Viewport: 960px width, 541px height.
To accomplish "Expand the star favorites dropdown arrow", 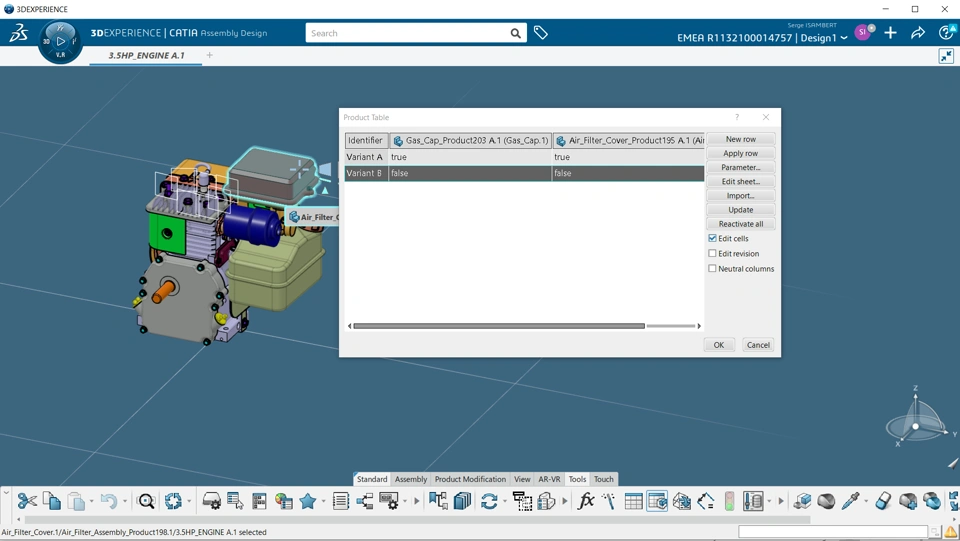I will 323,502.
